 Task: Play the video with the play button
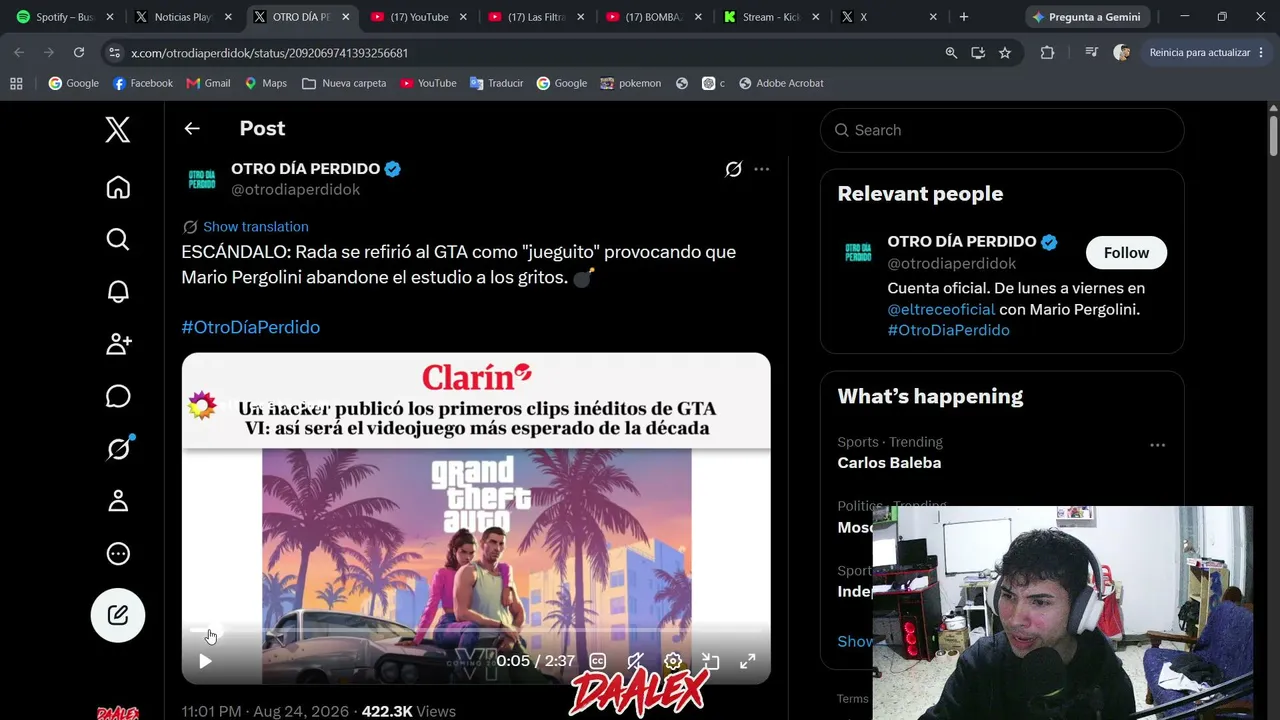coord(205,661)
